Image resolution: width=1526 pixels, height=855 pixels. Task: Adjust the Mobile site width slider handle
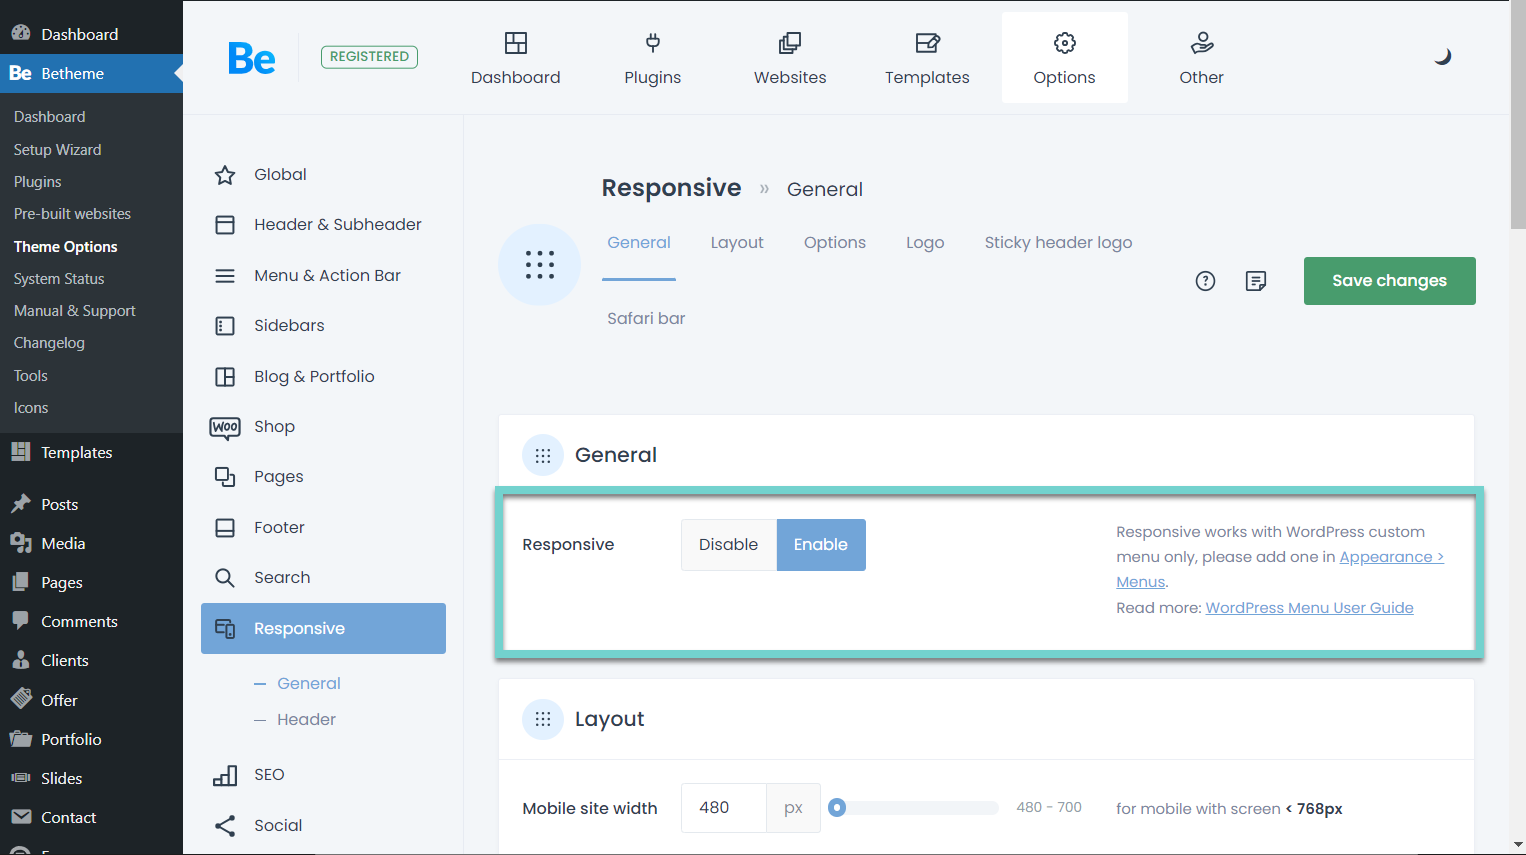(837, 808)
